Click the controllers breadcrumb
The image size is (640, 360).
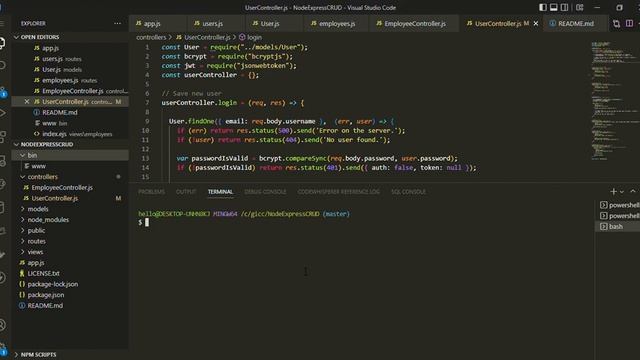pos(151,37)
